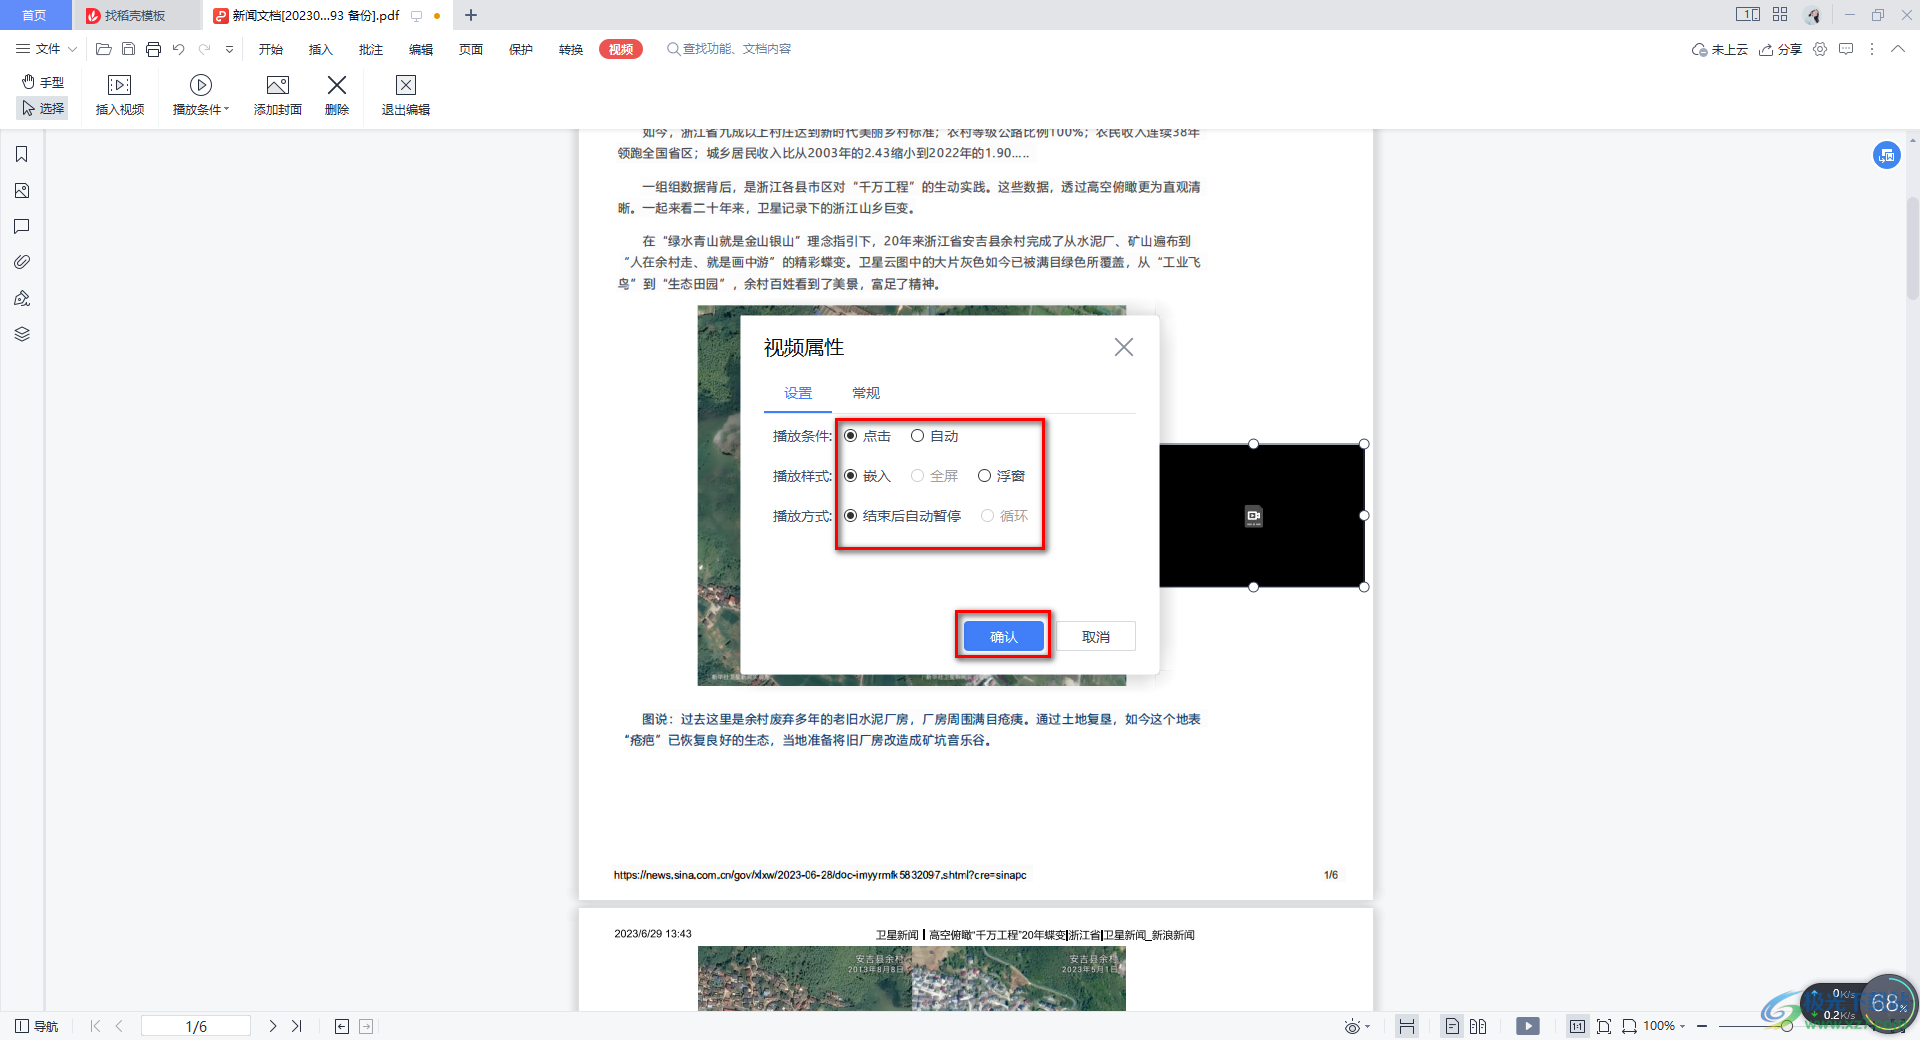Expand the arrow beside the File menu
Screen dimensions: 1920x1040
click(72, 49)
